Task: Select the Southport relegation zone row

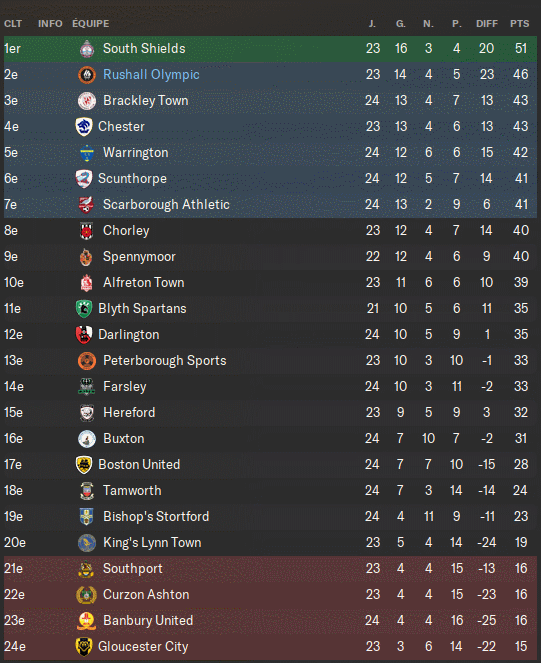Action: pos(270,569)
